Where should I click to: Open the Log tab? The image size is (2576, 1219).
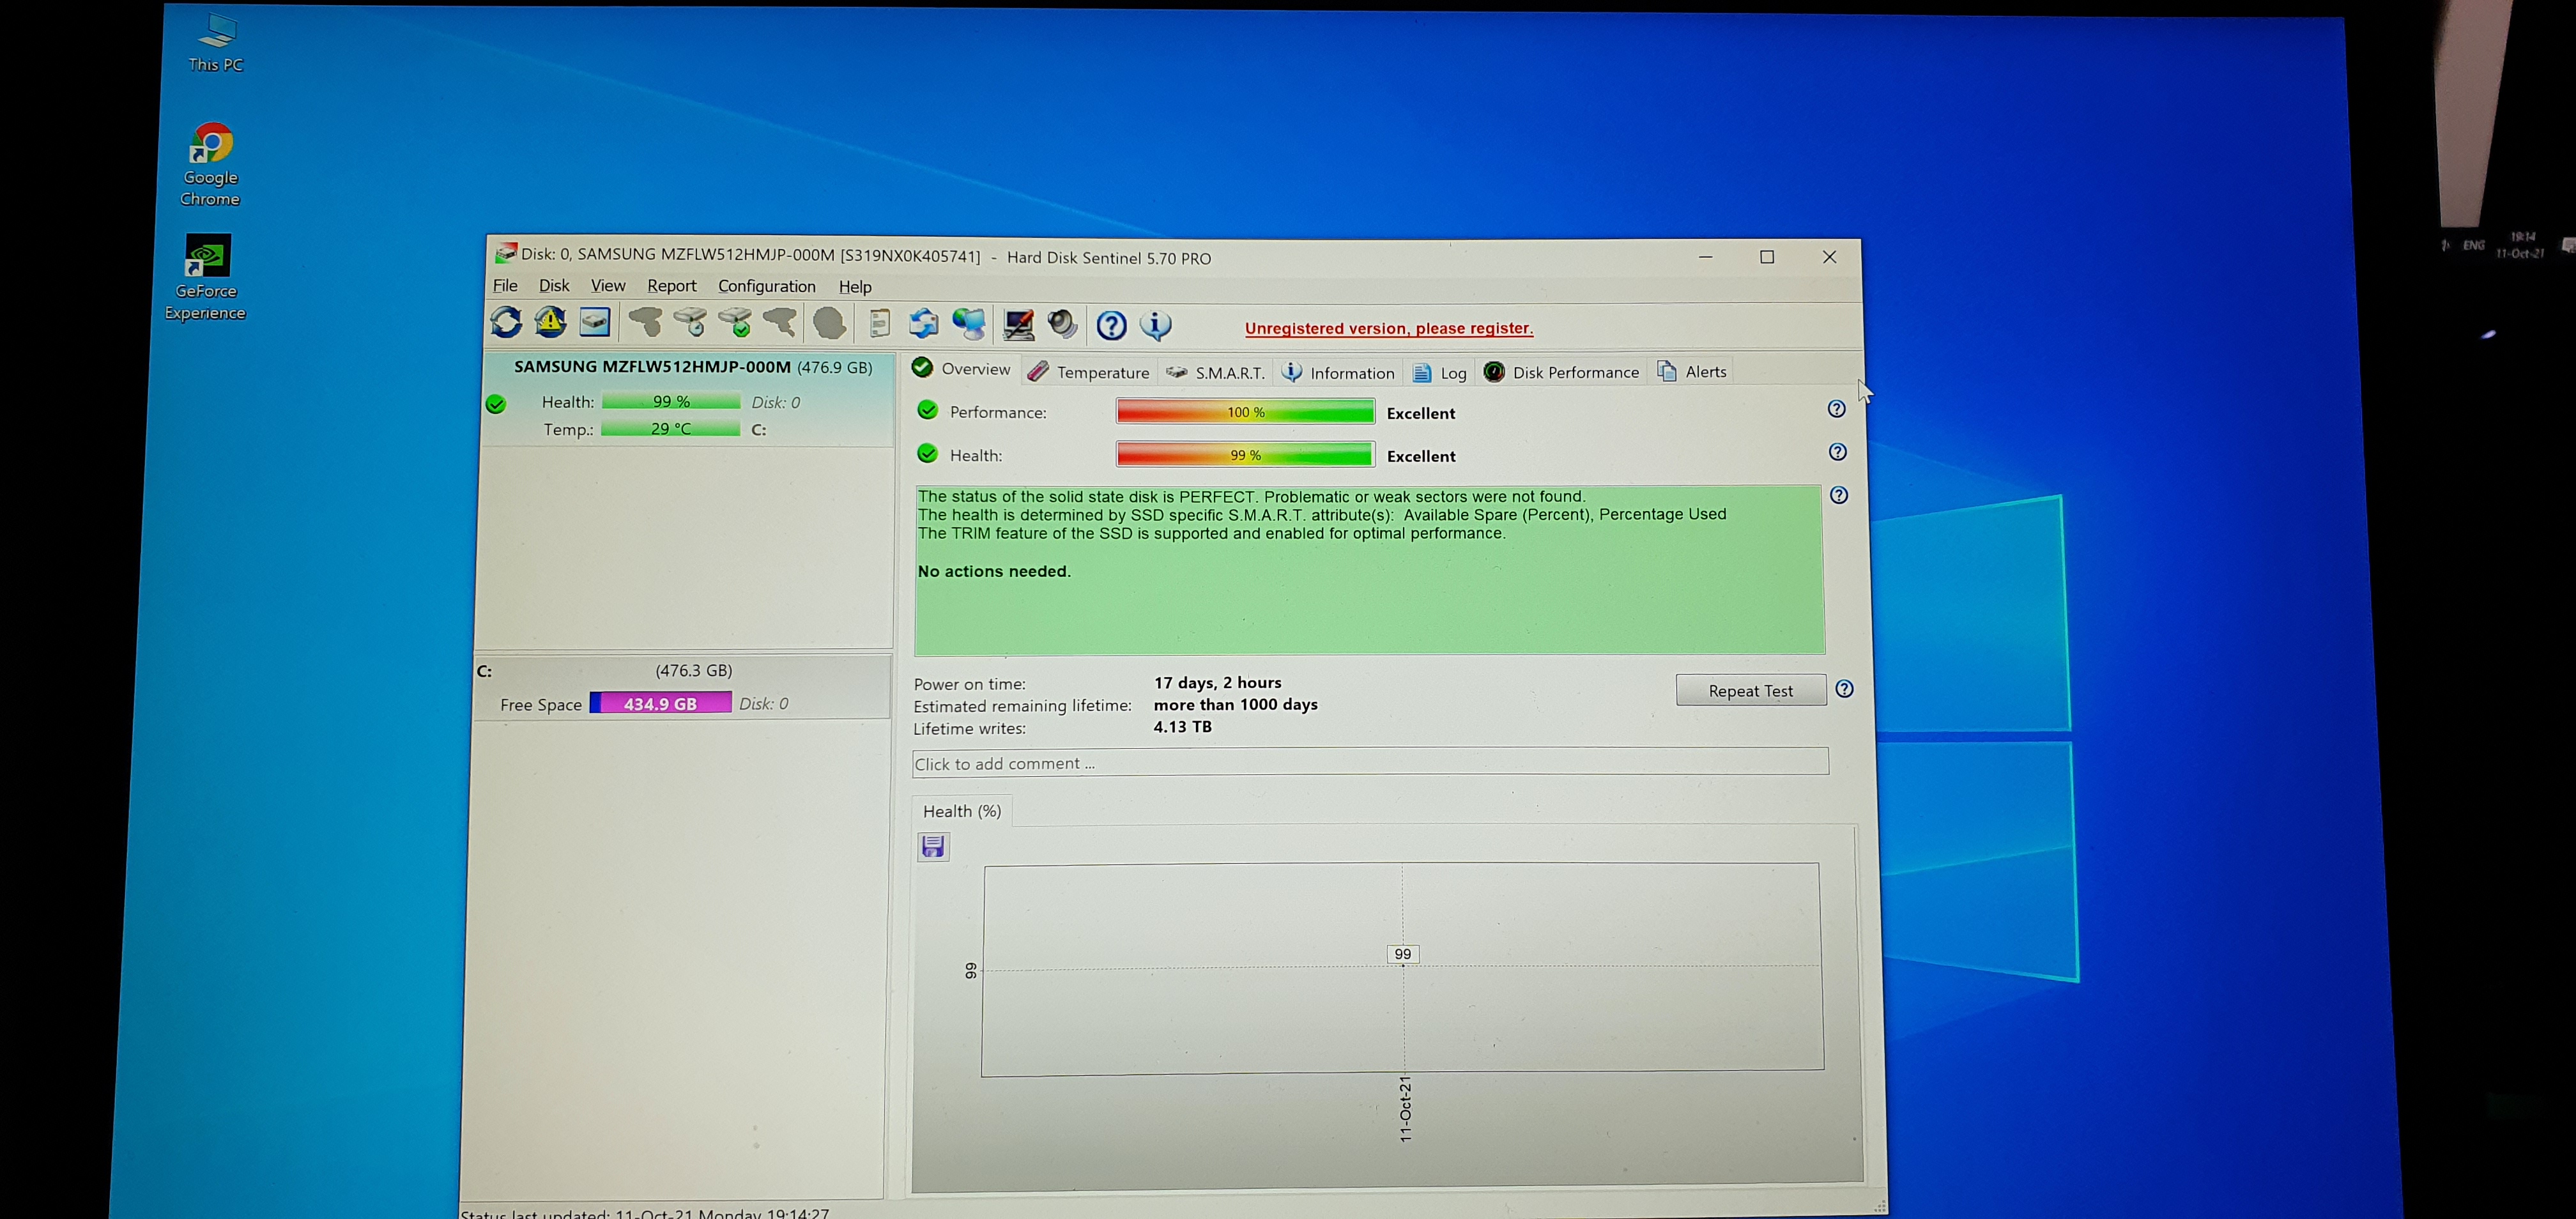tap(1440, 373)
